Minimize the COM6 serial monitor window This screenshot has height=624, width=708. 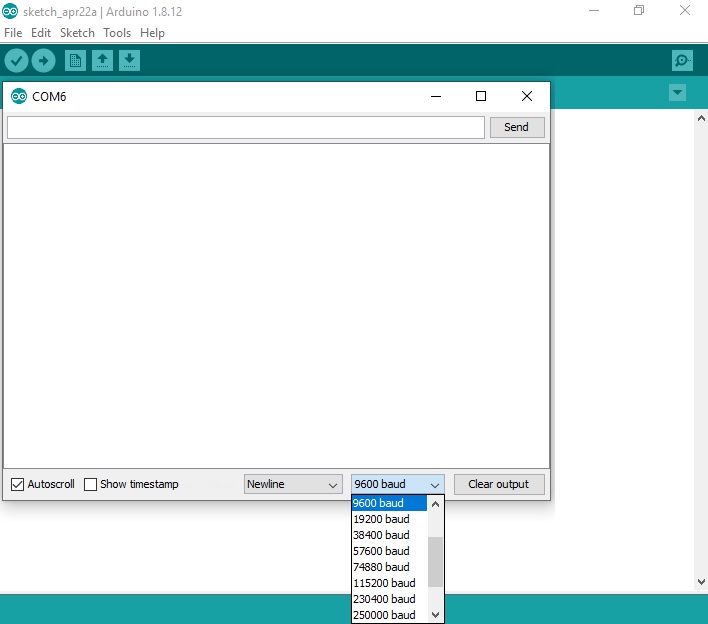pos(436,96)
